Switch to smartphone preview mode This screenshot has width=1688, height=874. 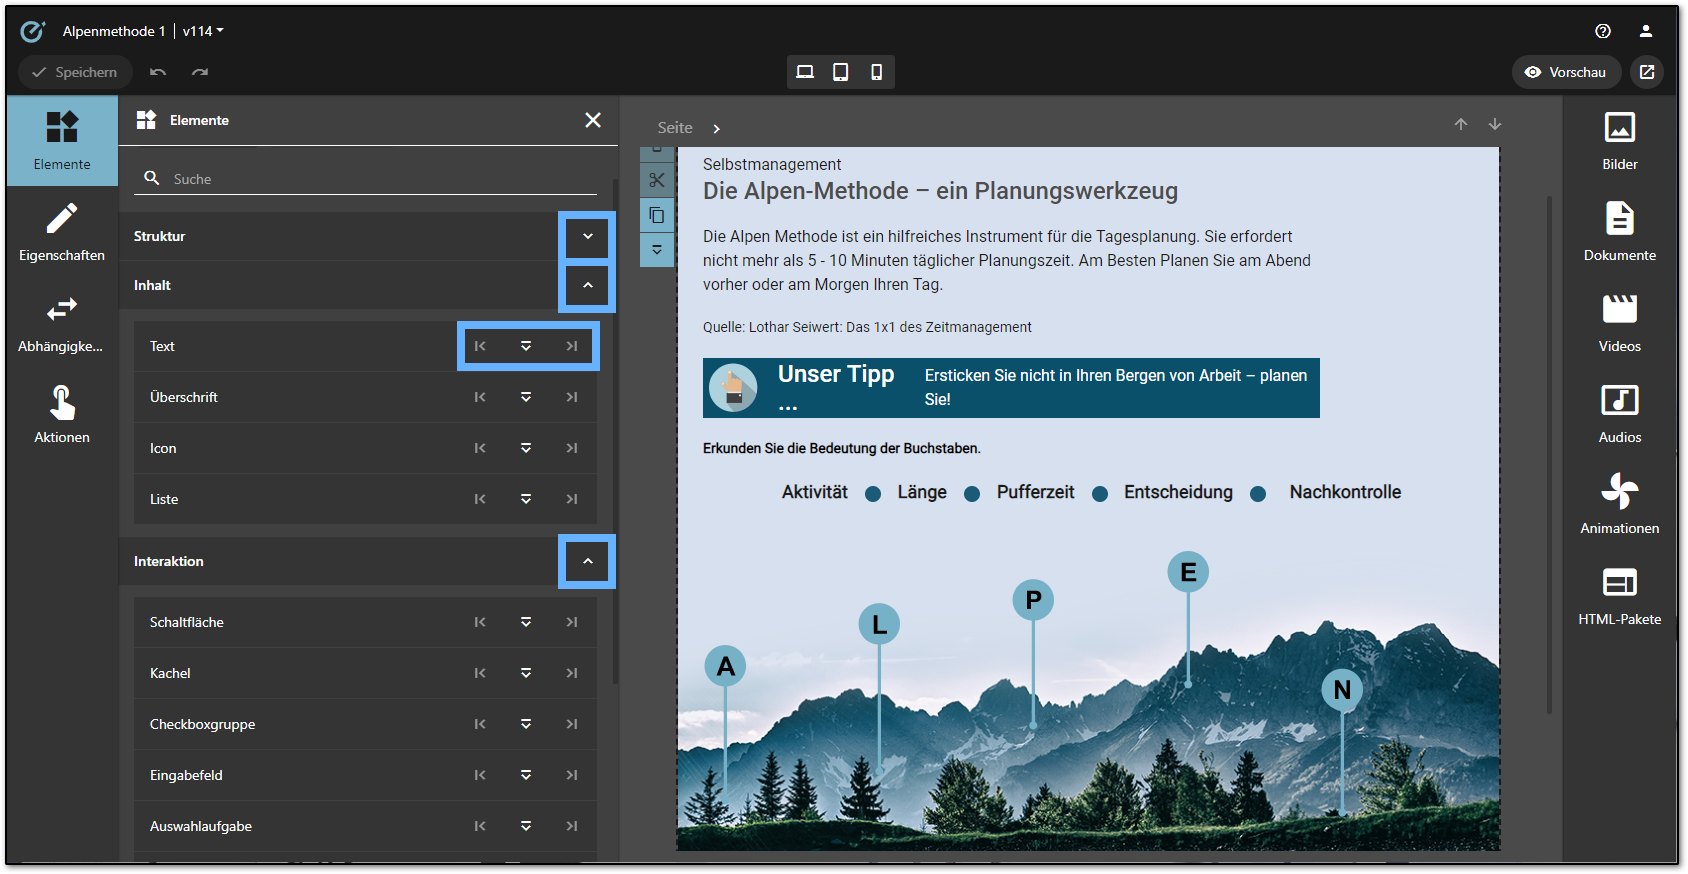[877, 72]
